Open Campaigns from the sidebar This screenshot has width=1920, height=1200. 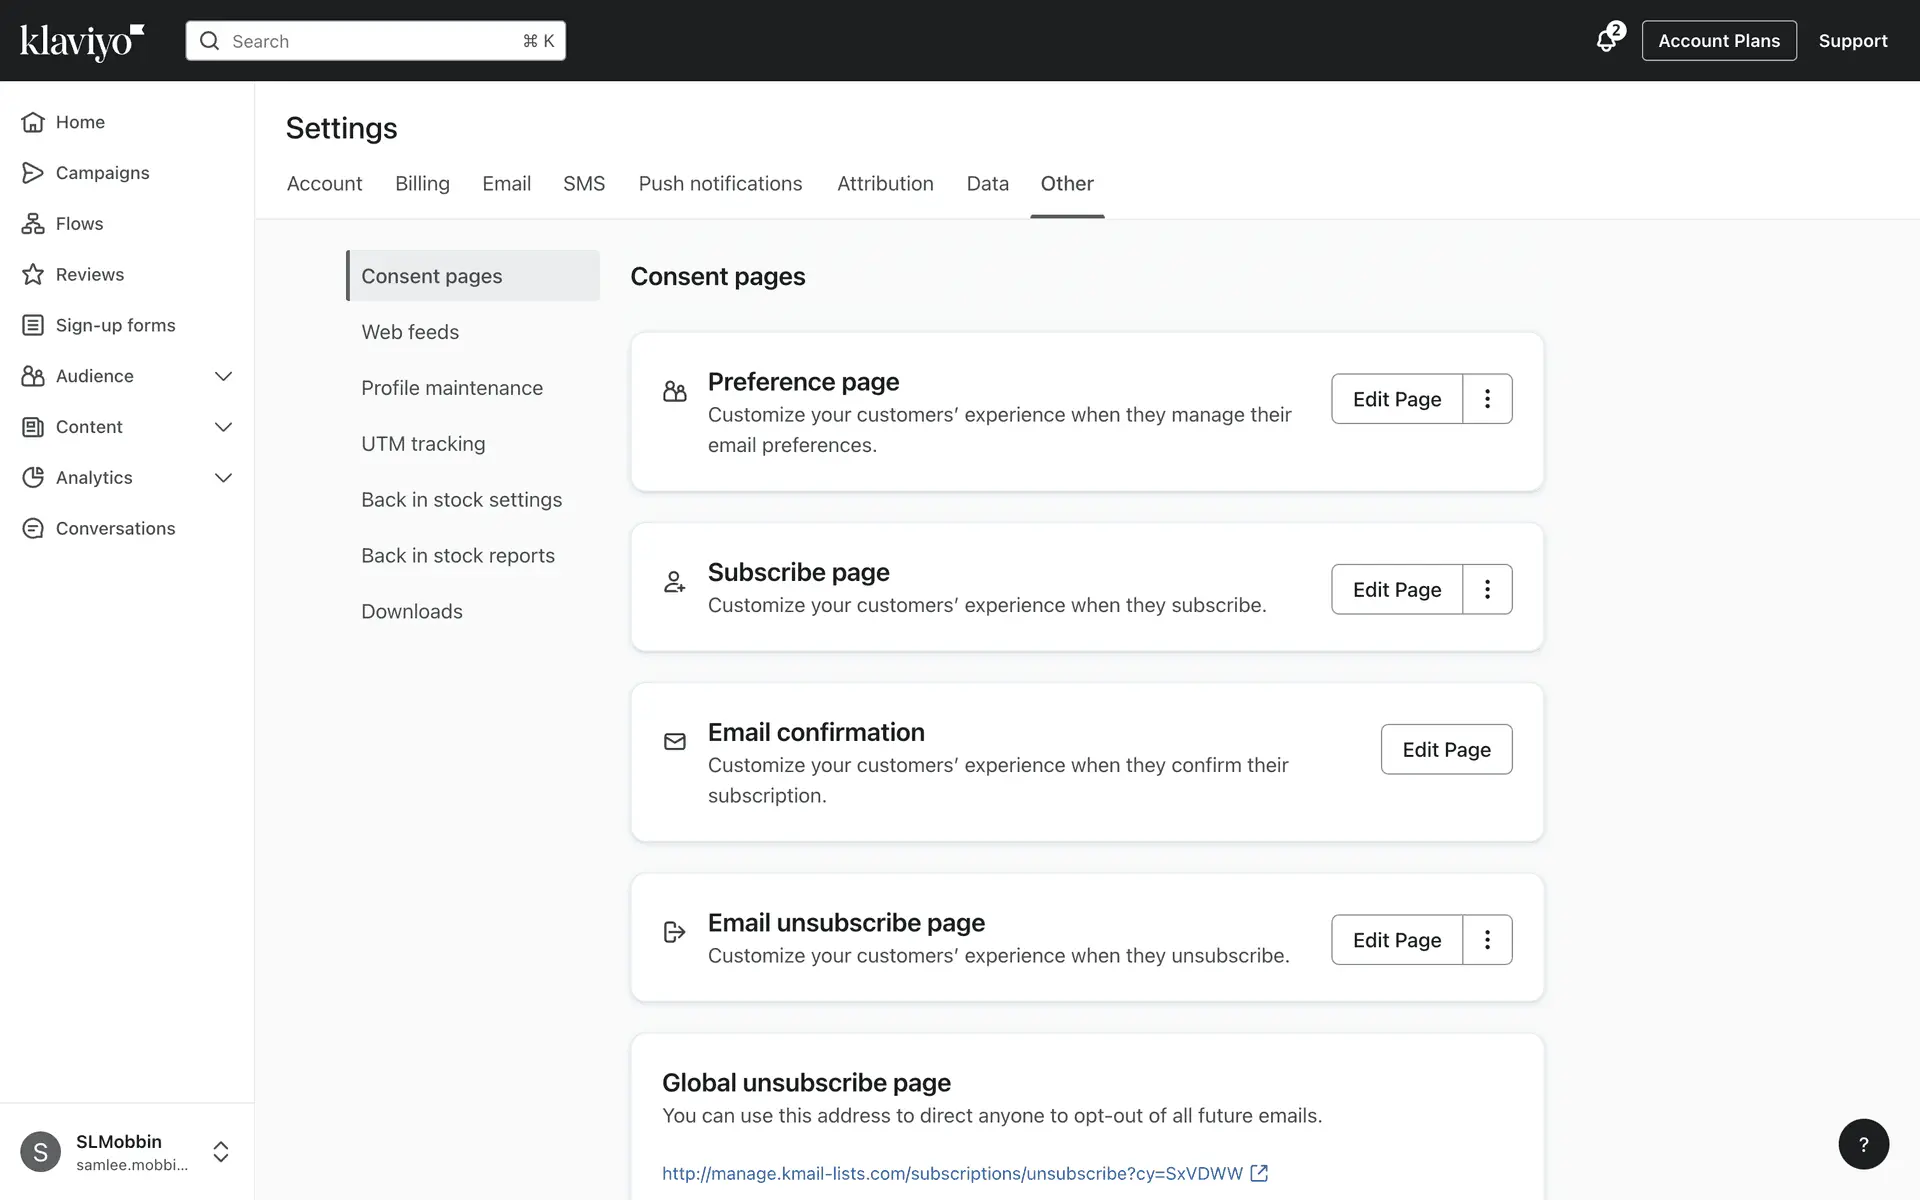pos(102,173)
